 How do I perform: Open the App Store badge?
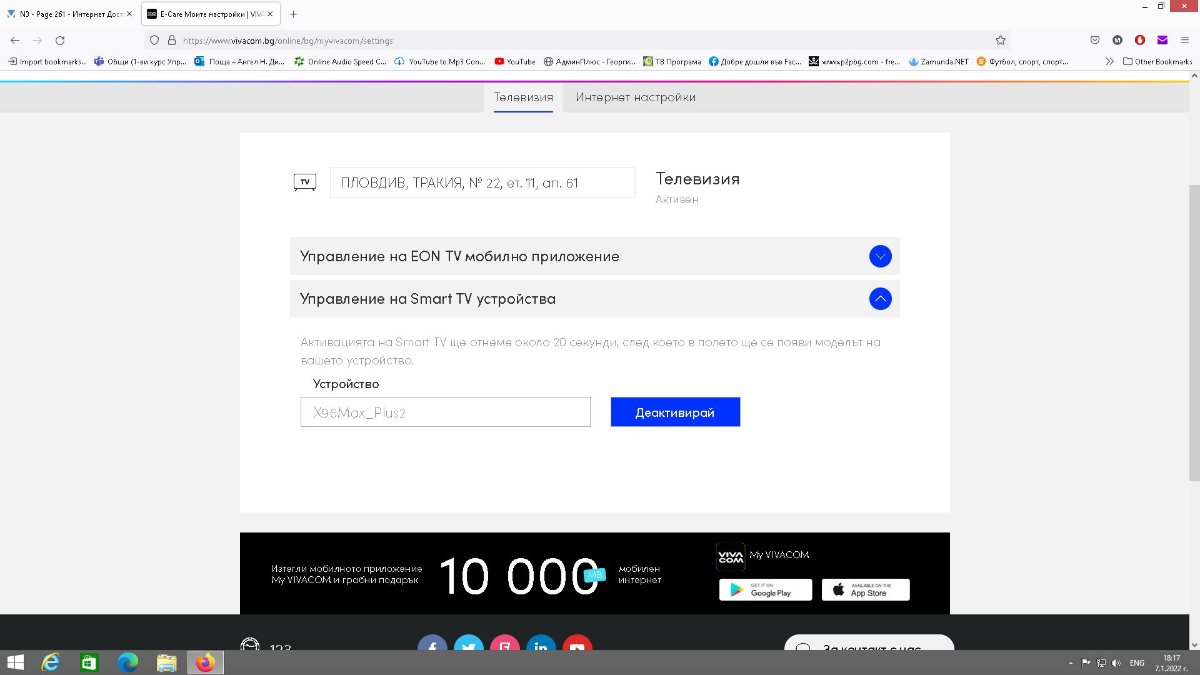[866, 590]
